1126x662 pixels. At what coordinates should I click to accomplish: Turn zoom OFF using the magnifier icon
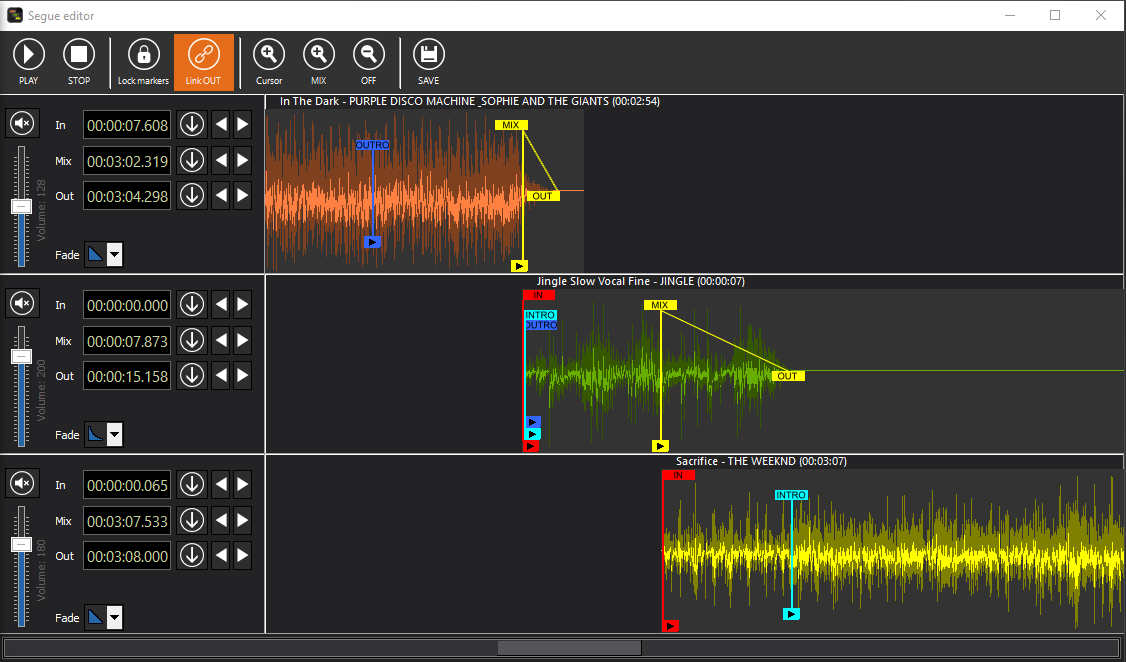[x=369, y=55]
